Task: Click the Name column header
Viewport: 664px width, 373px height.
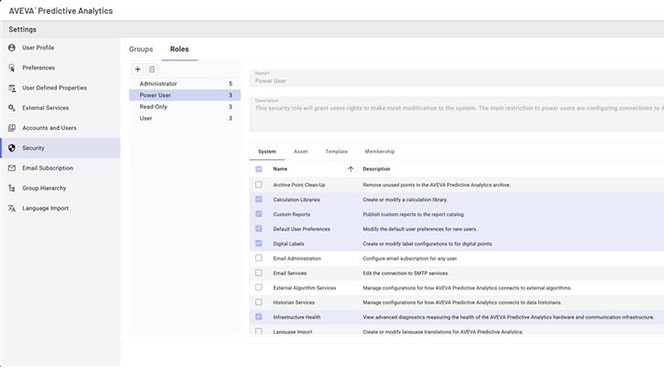Action: coord(280,169)
